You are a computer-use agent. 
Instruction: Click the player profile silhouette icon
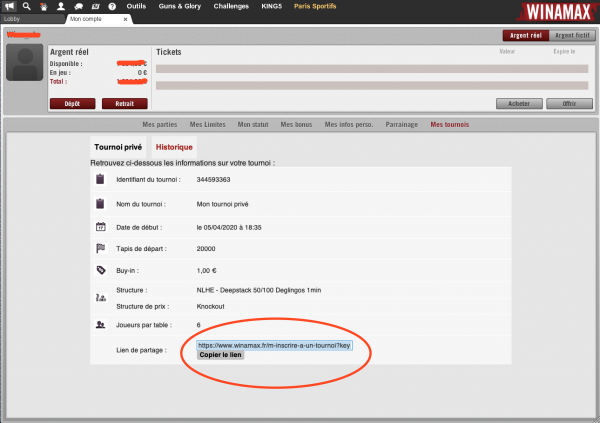[61, 6]
